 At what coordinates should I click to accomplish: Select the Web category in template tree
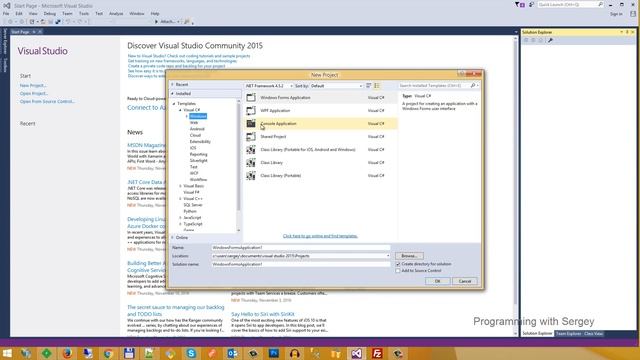click(194, 122)
